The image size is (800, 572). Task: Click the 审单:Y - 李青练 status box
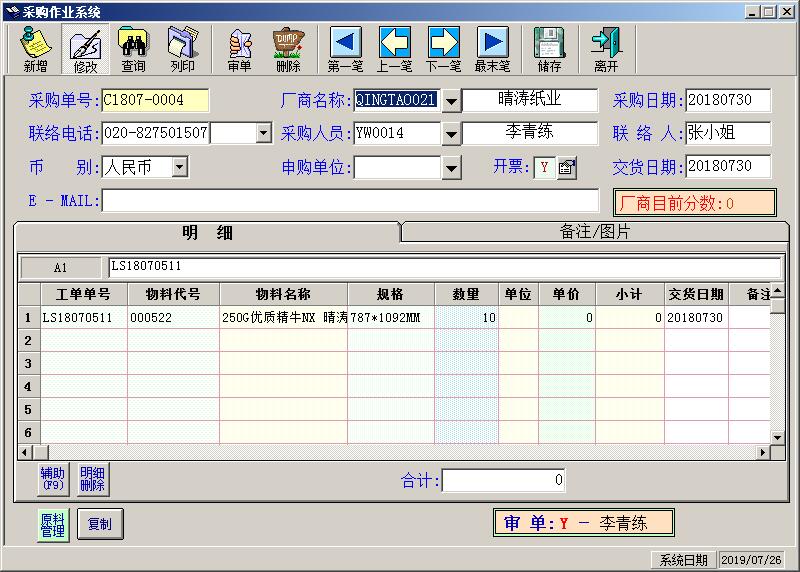[584, 523]
